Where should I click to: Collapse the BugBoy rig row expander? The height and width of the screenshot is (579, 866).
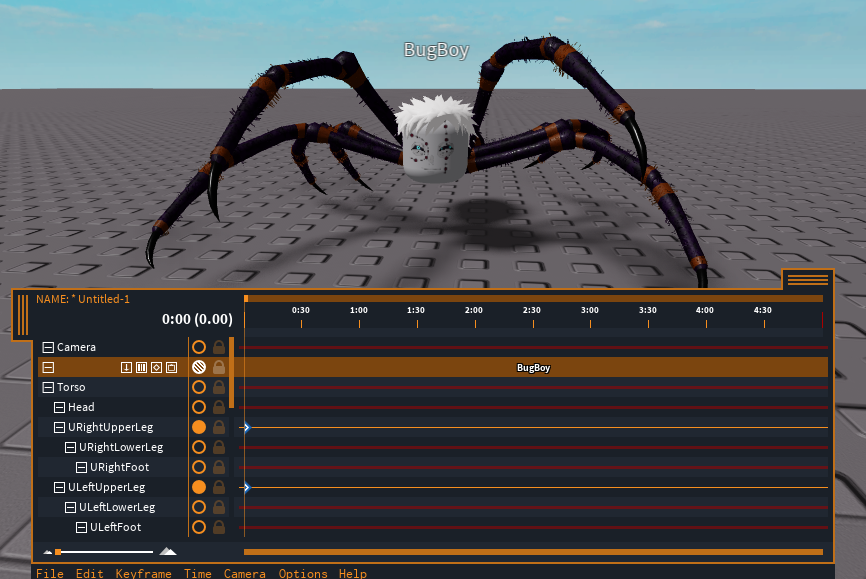click(x=48, y=367)
